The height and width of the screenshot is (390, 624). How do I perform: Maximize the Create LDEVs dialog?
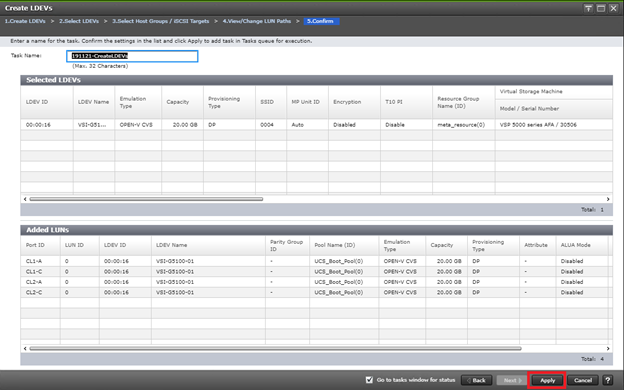point(601,8)
